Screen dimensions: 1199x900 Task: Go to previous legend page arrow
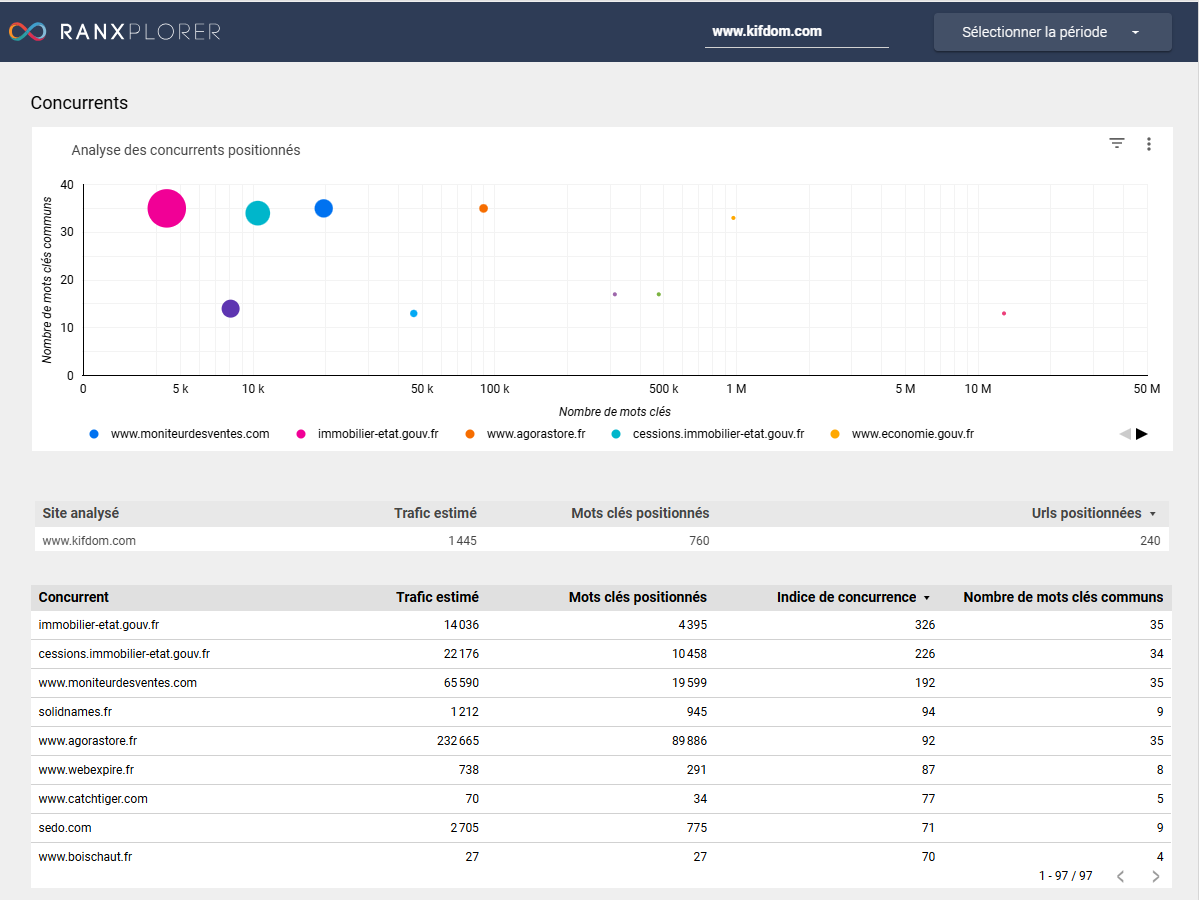(1125, 434)
